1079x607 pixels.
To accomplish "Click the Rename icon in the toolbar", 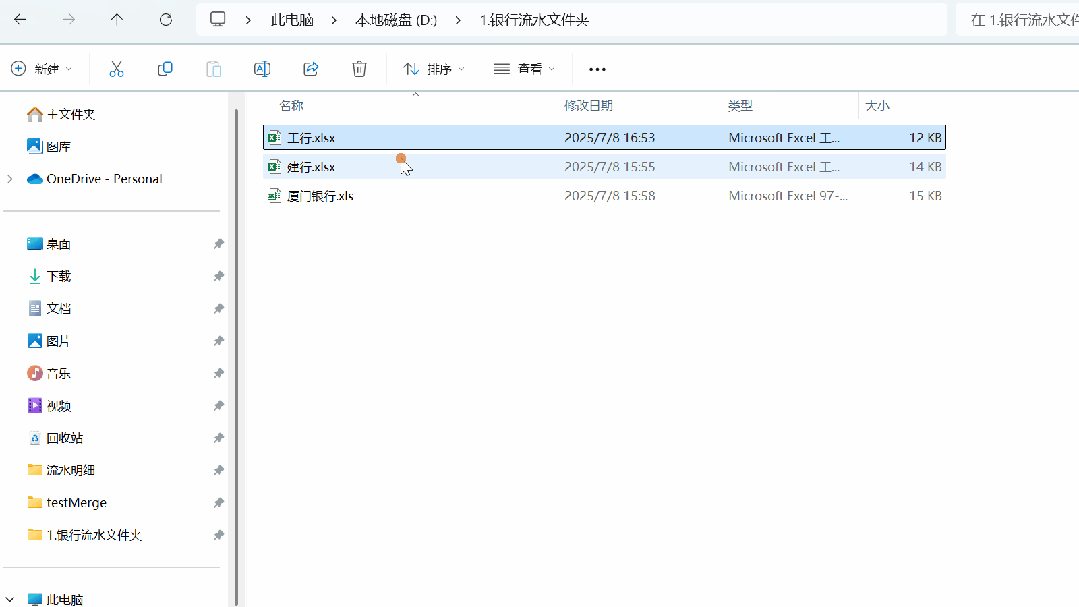I will 261,68.
